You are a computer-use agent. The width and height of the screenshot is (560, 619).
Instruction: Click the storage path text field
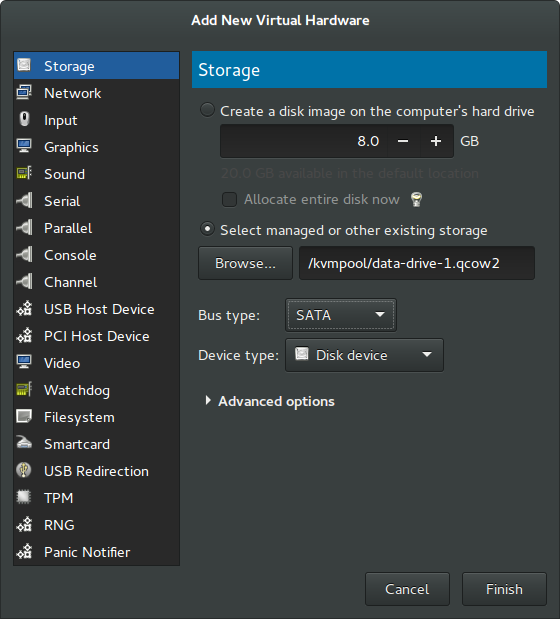417,263
